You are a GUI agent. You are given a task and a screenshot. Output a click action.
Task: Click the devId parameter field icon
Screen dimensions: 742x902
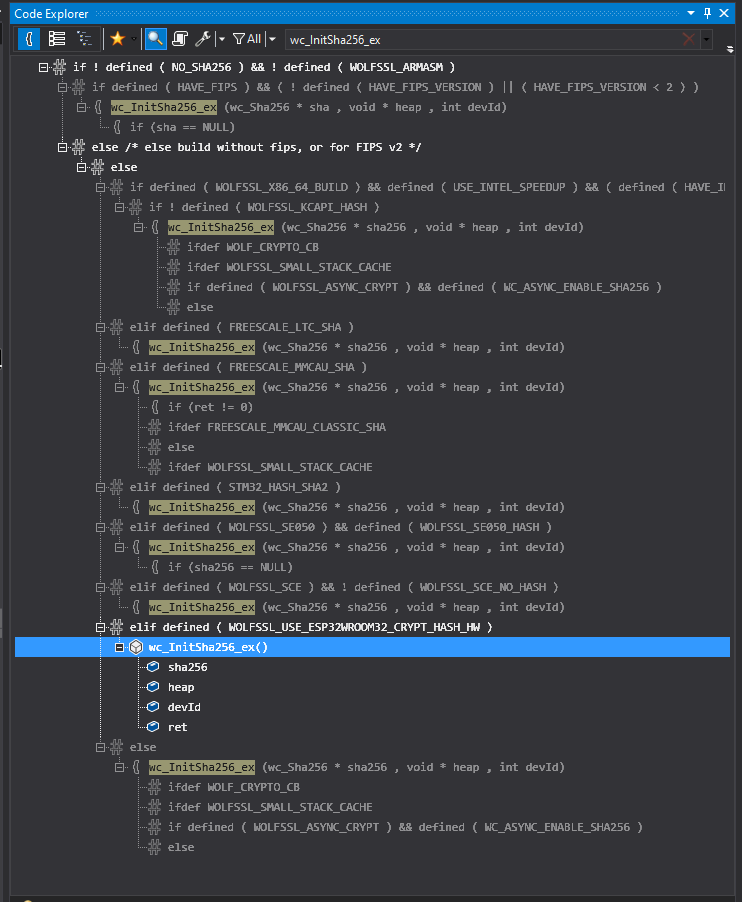153,707
